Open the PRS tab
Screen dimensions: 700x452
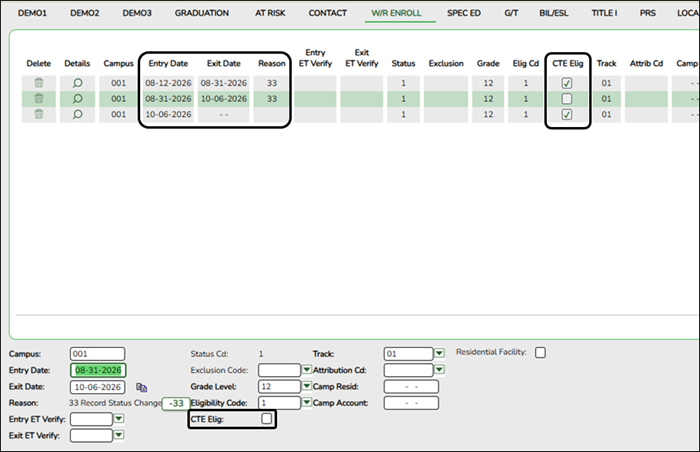click(x=647, y=13)
